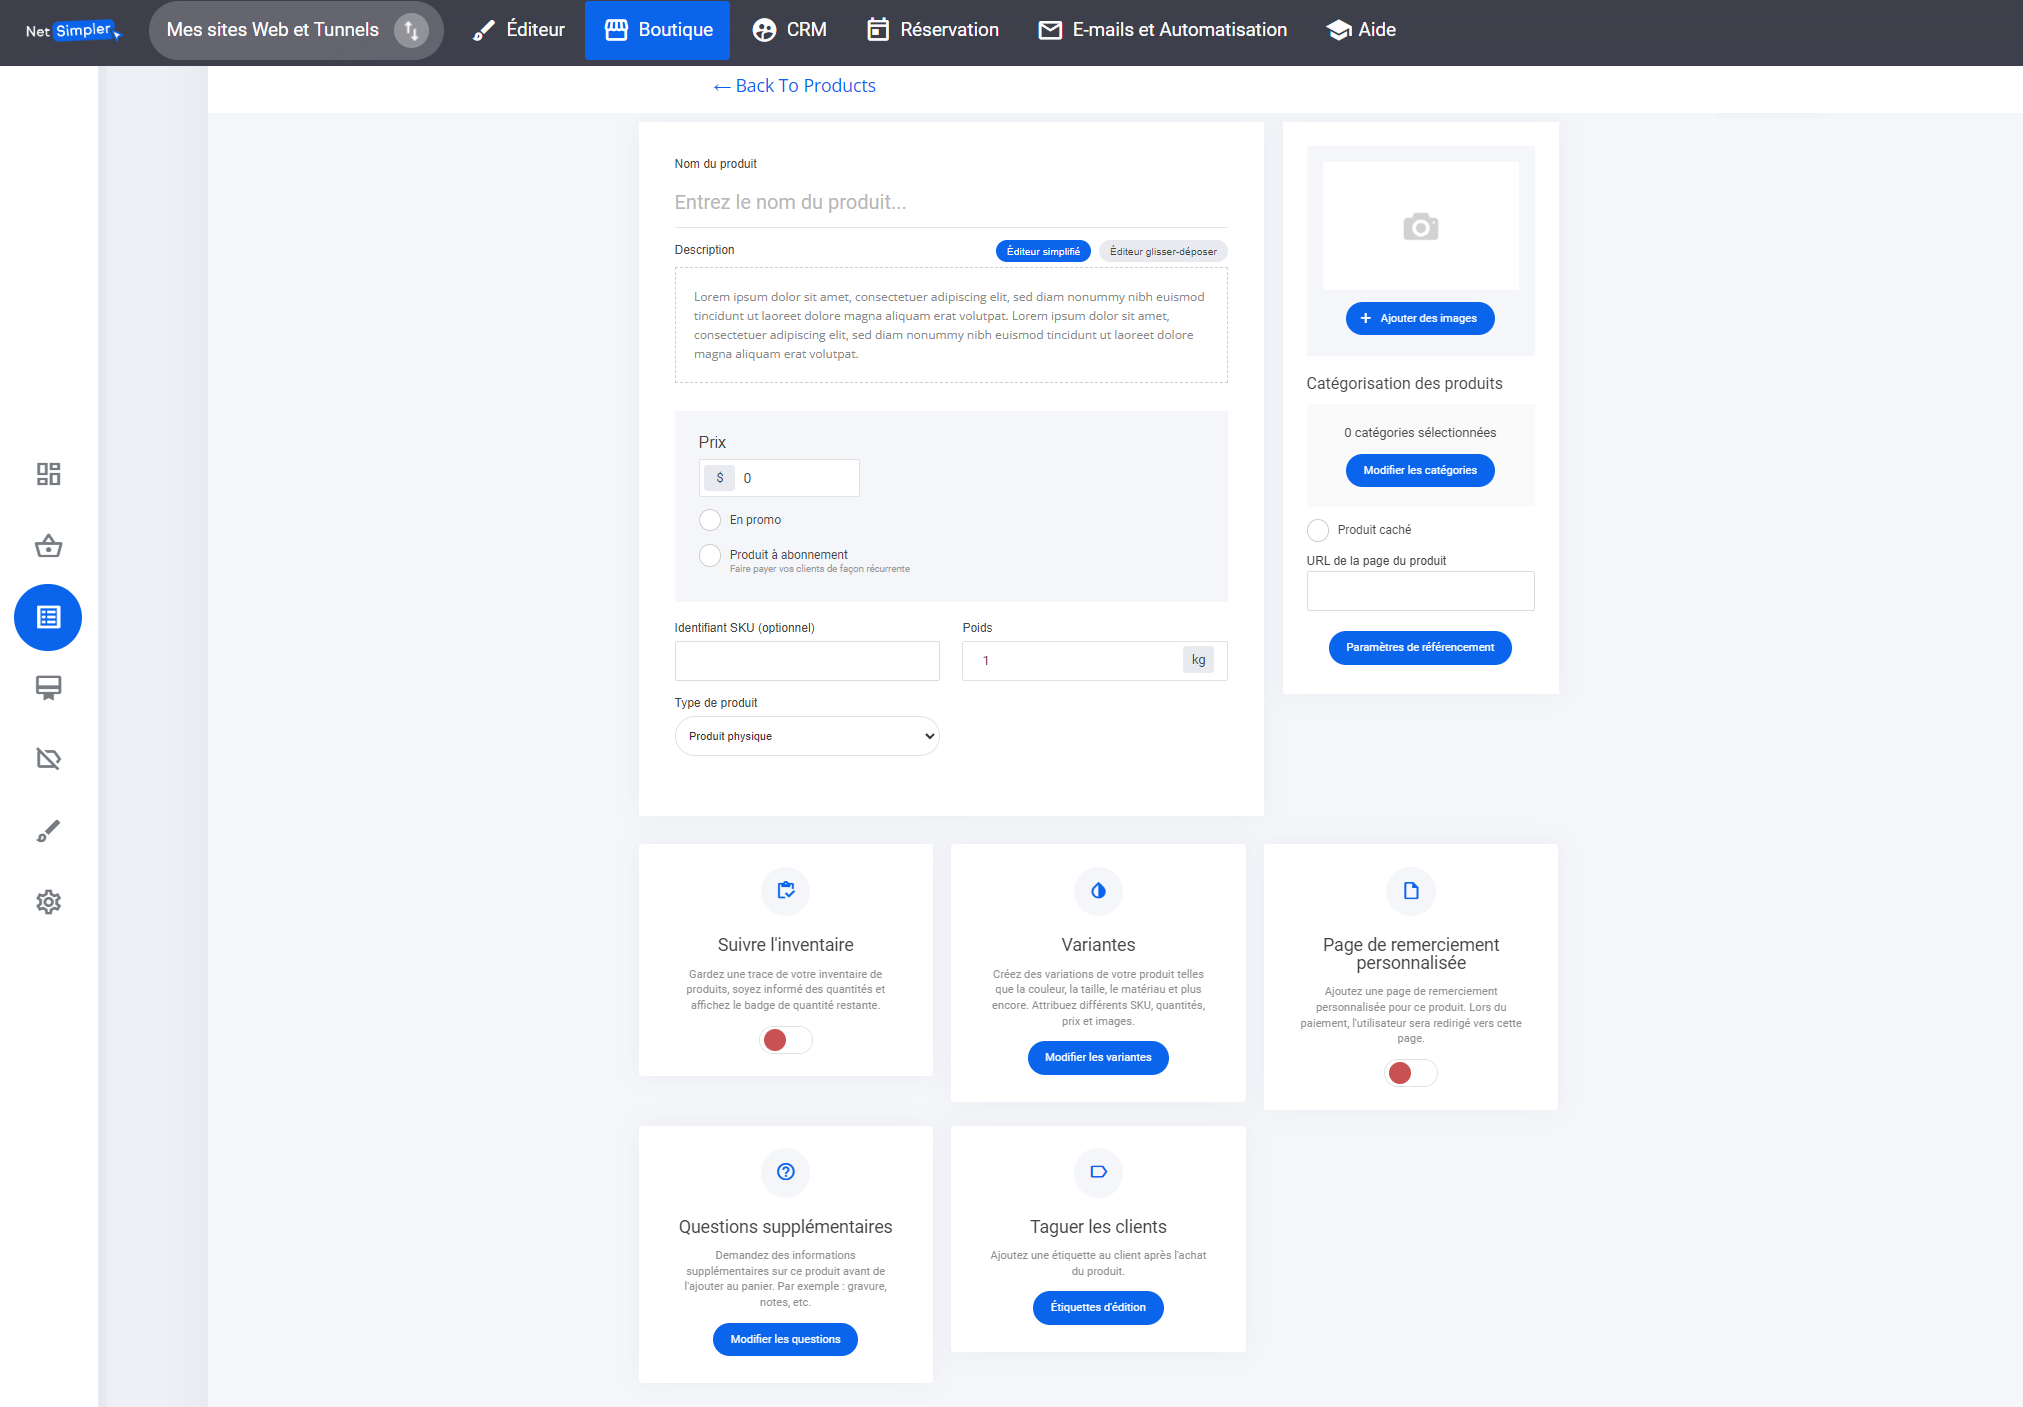Click the Identifiant SKU input field
Viewport: 2023px width, 1407px height.
(807, 661)
